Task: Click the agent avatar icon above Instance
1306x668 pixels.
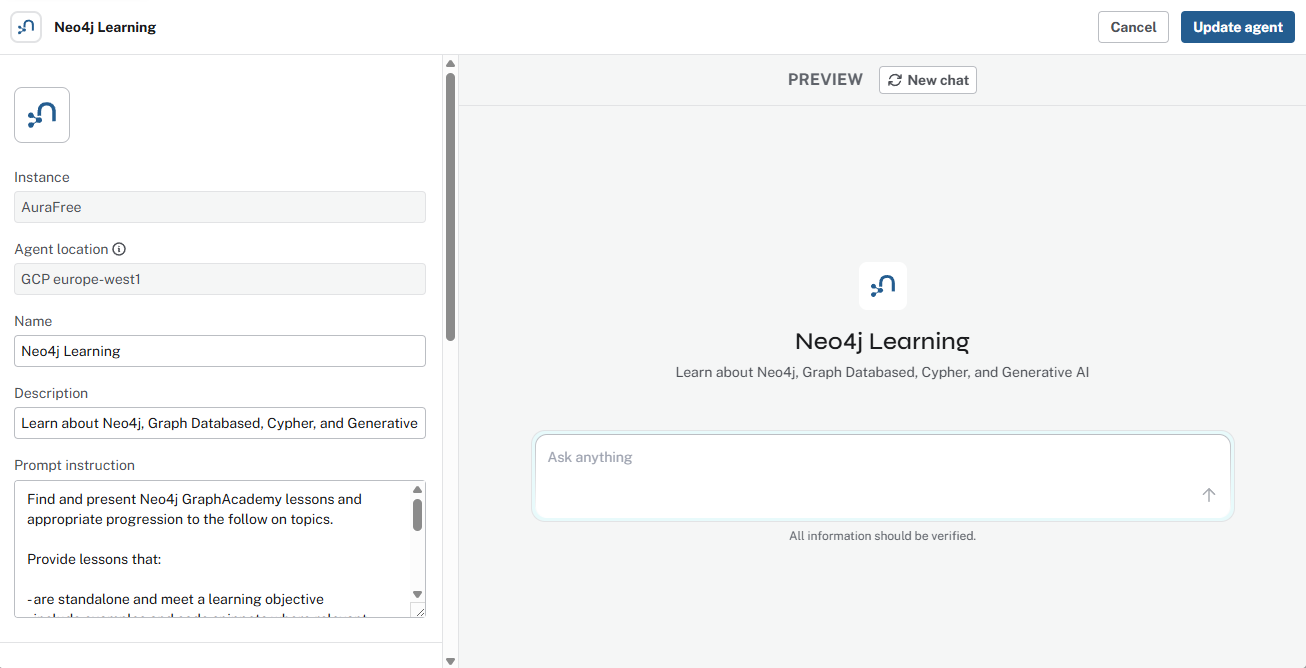Action: coord(42,115)
